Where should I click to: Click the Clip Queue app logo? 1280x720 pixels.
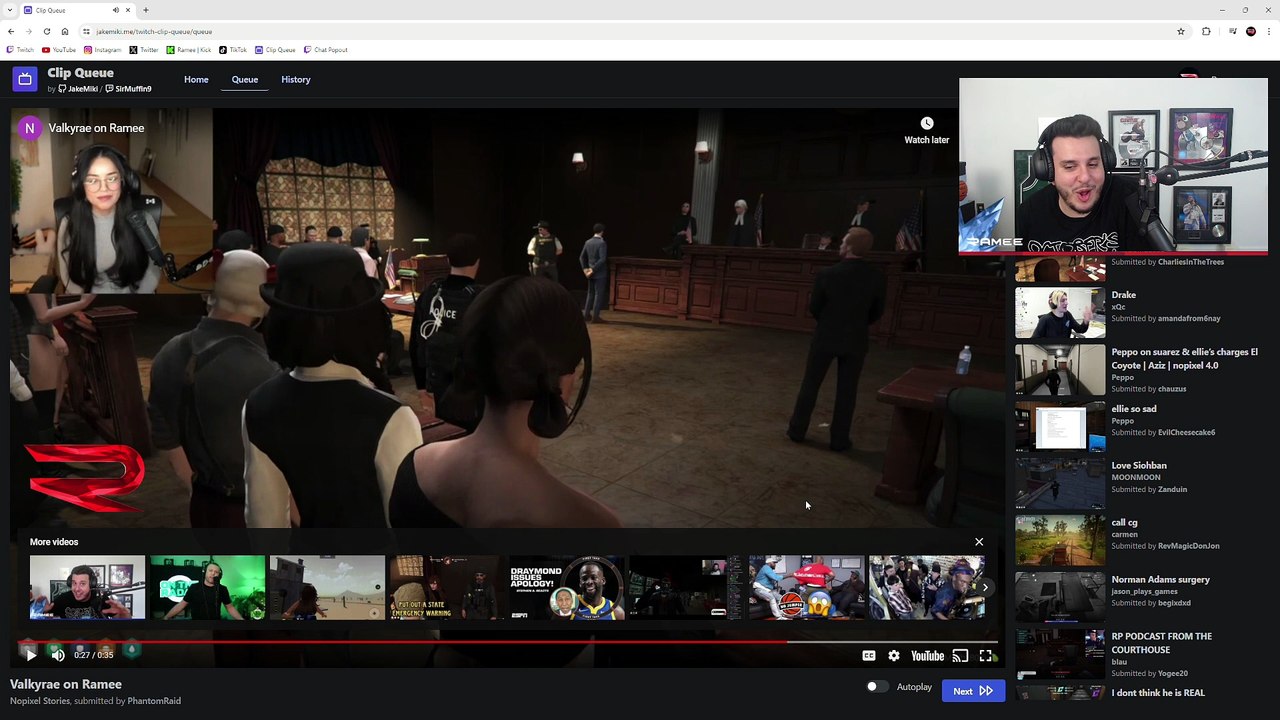(25, 78)
